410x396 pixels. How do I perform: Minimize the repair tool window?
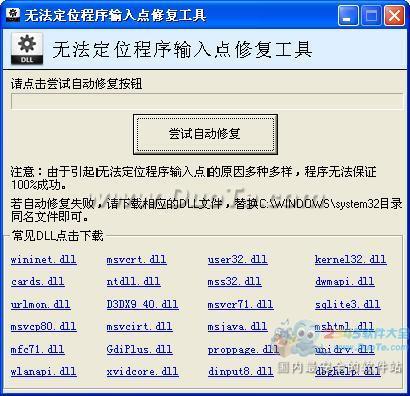(x=348, y=15)
